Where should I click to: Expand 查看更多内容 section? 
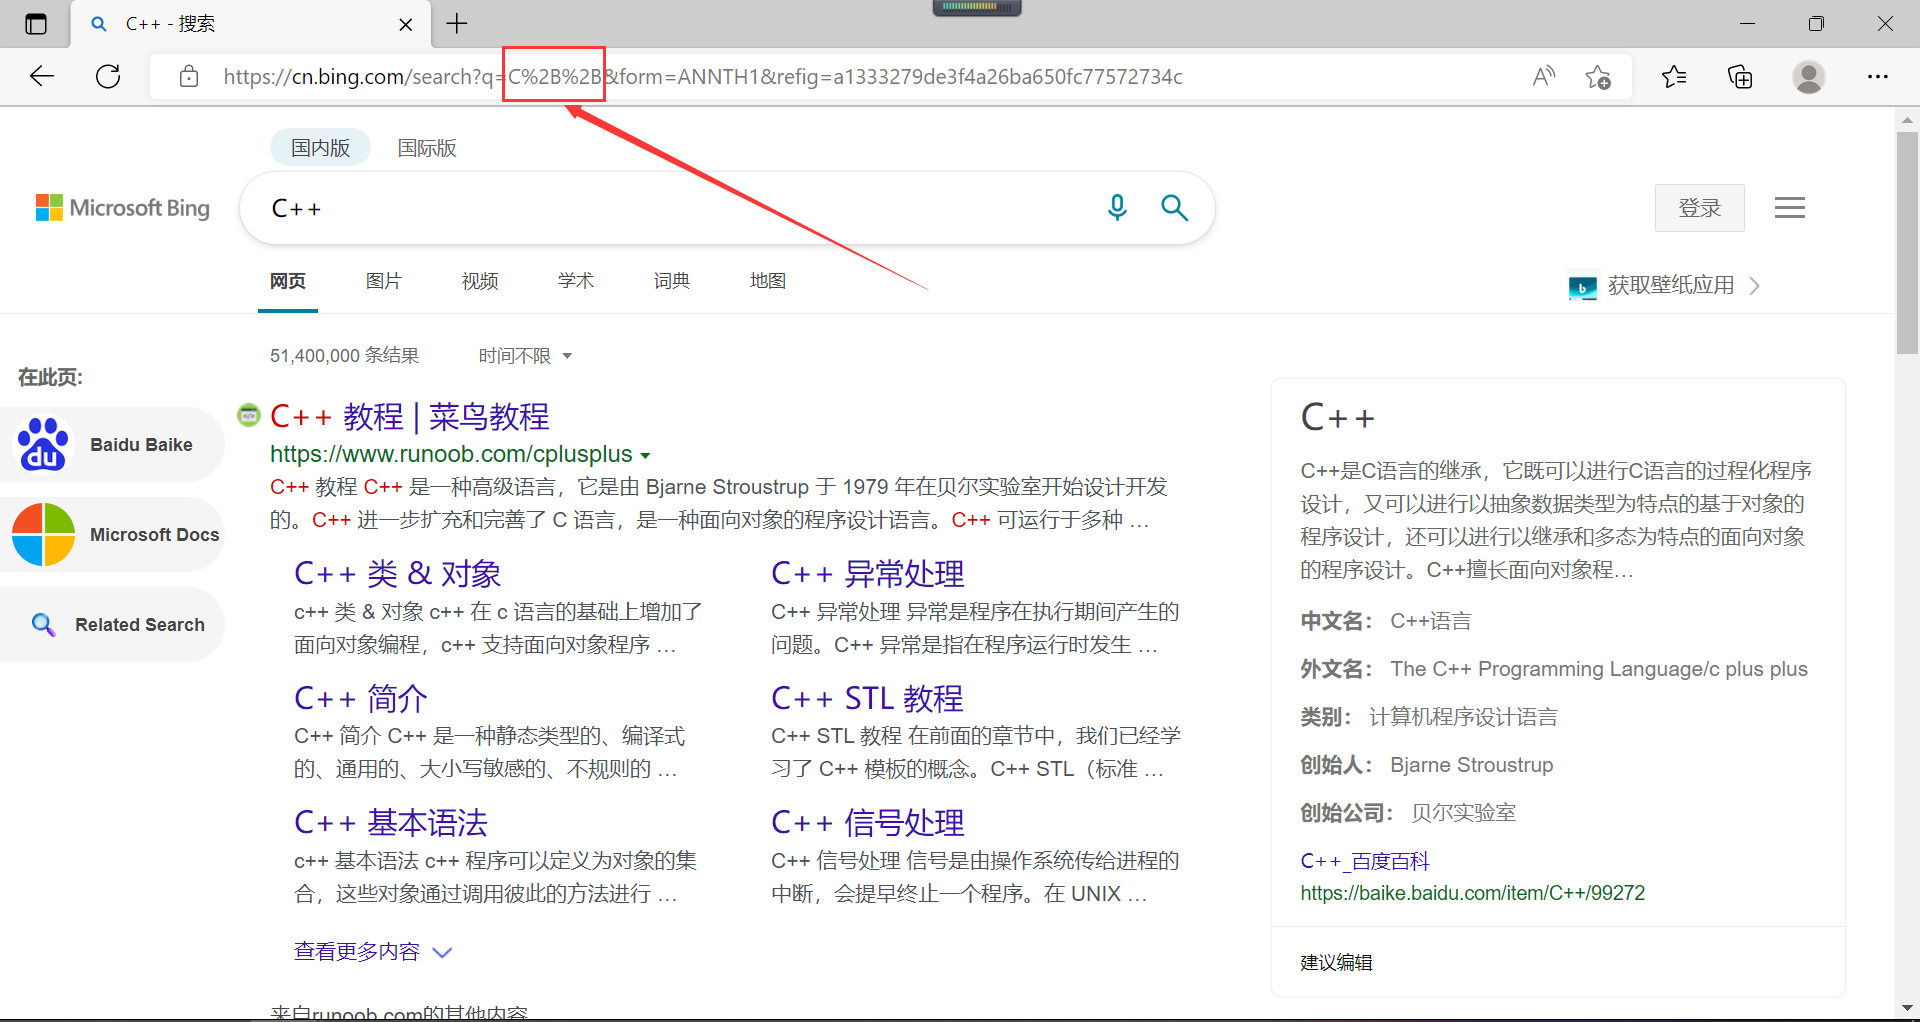[373, 952]
